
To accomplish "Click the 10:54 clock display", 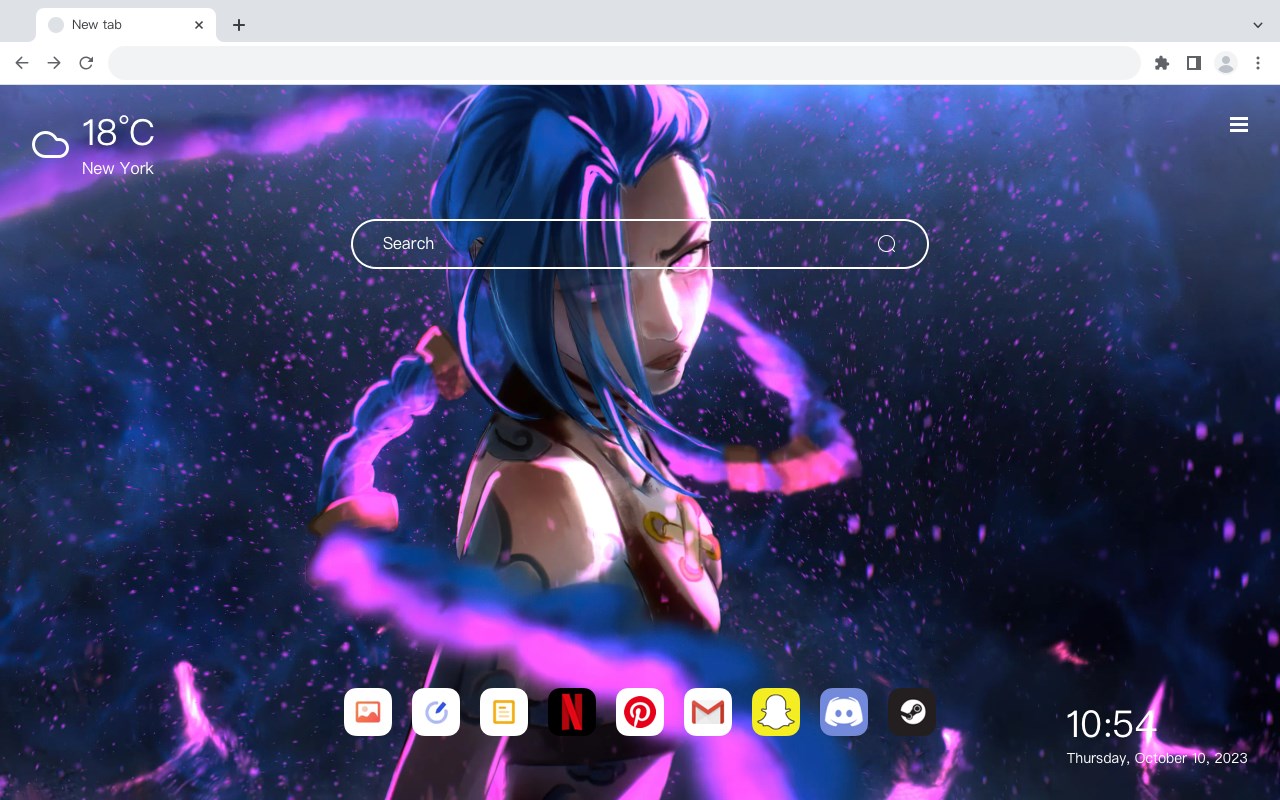I will click(1111, 724).
